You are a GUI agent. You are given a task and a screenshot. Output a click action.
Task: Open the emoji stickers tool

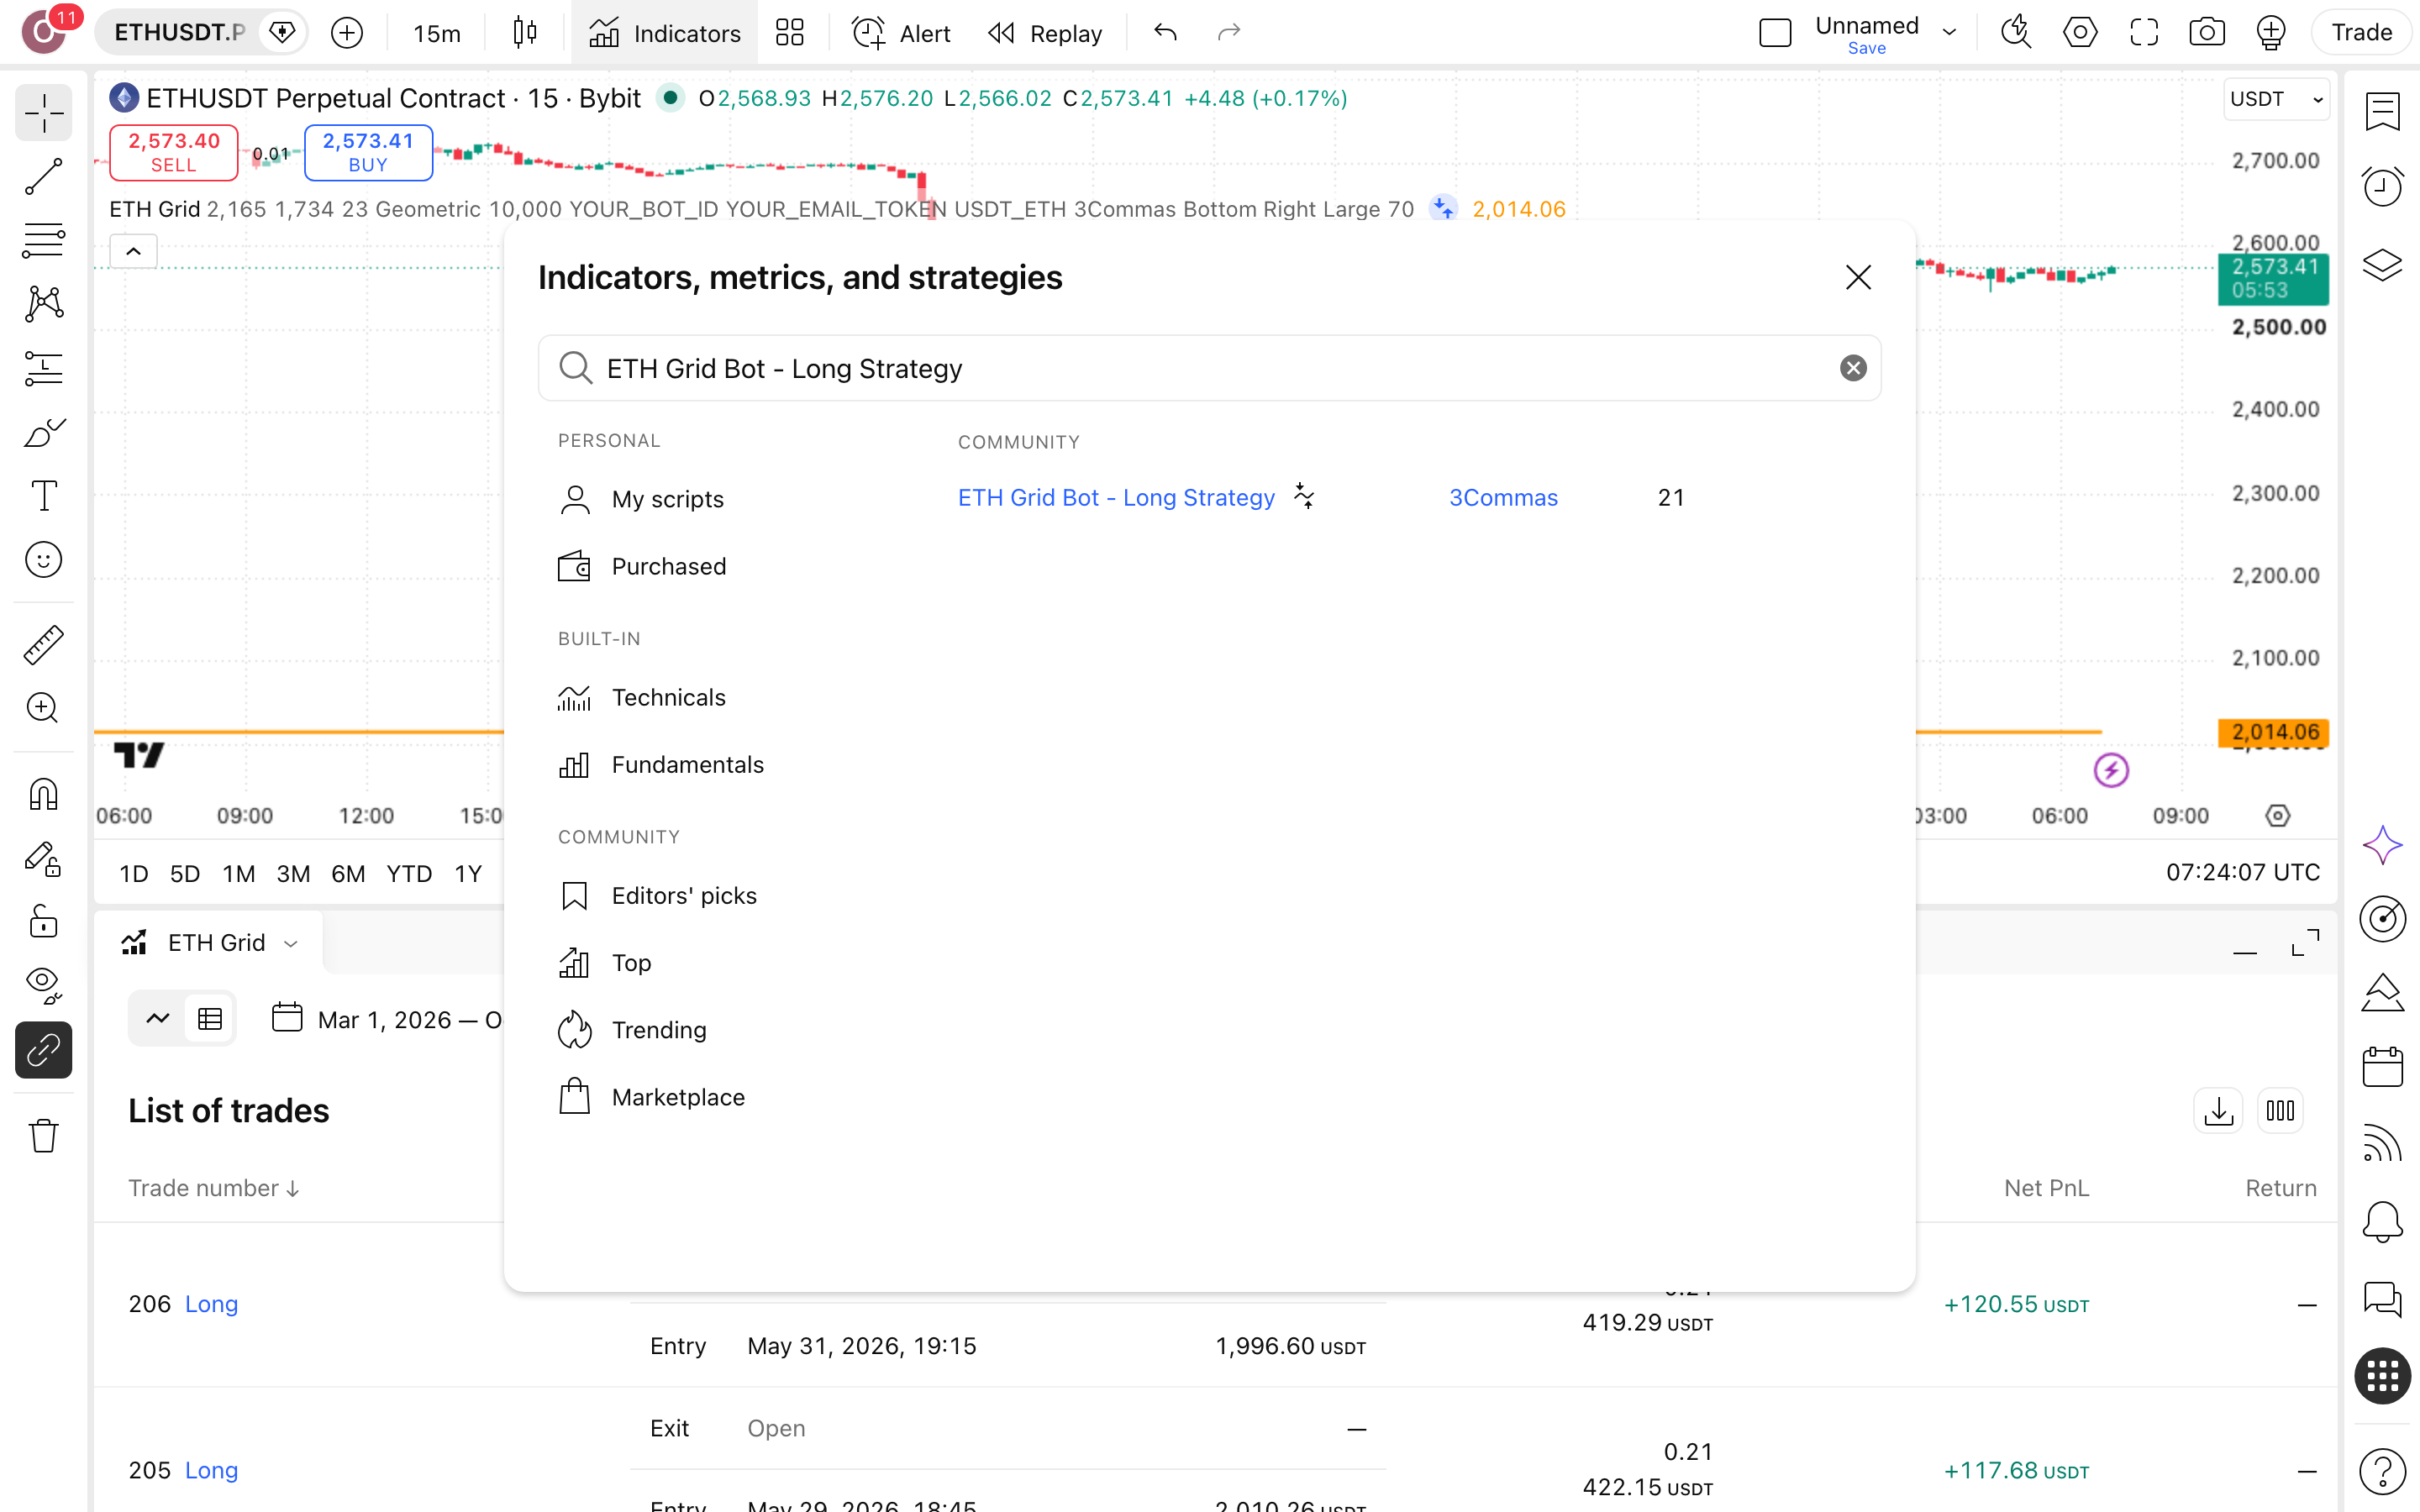tap(43, 560)
